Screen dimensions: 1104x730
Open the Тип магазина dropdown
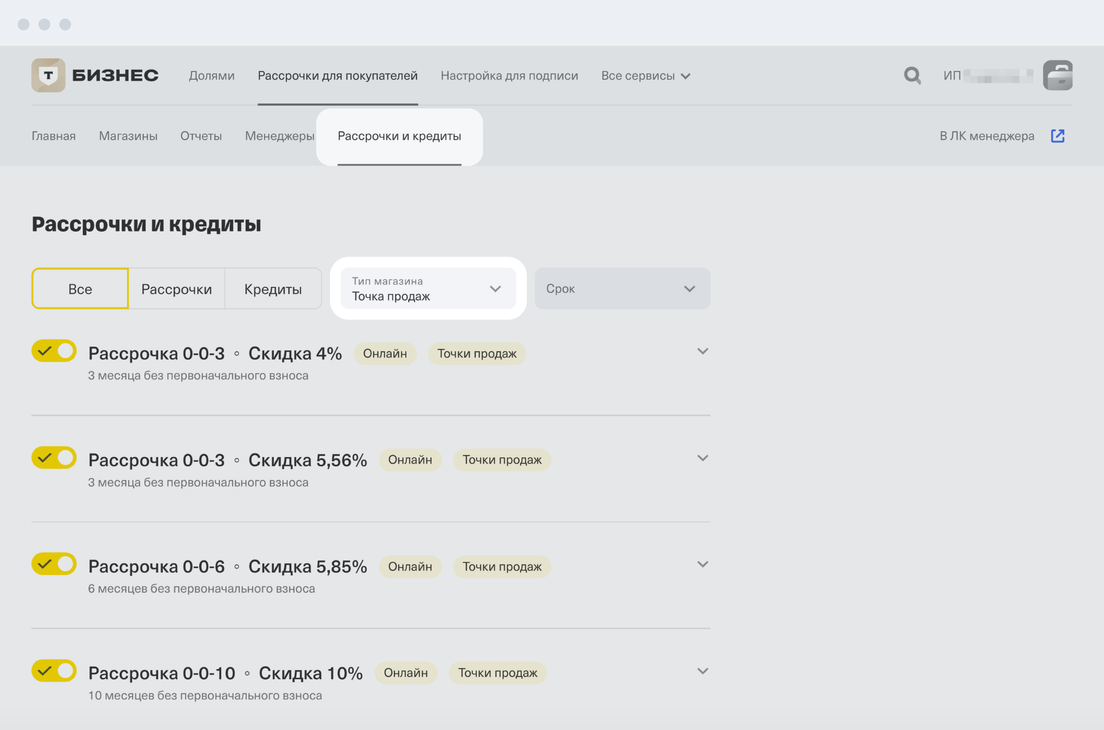[x=427, y=289]
